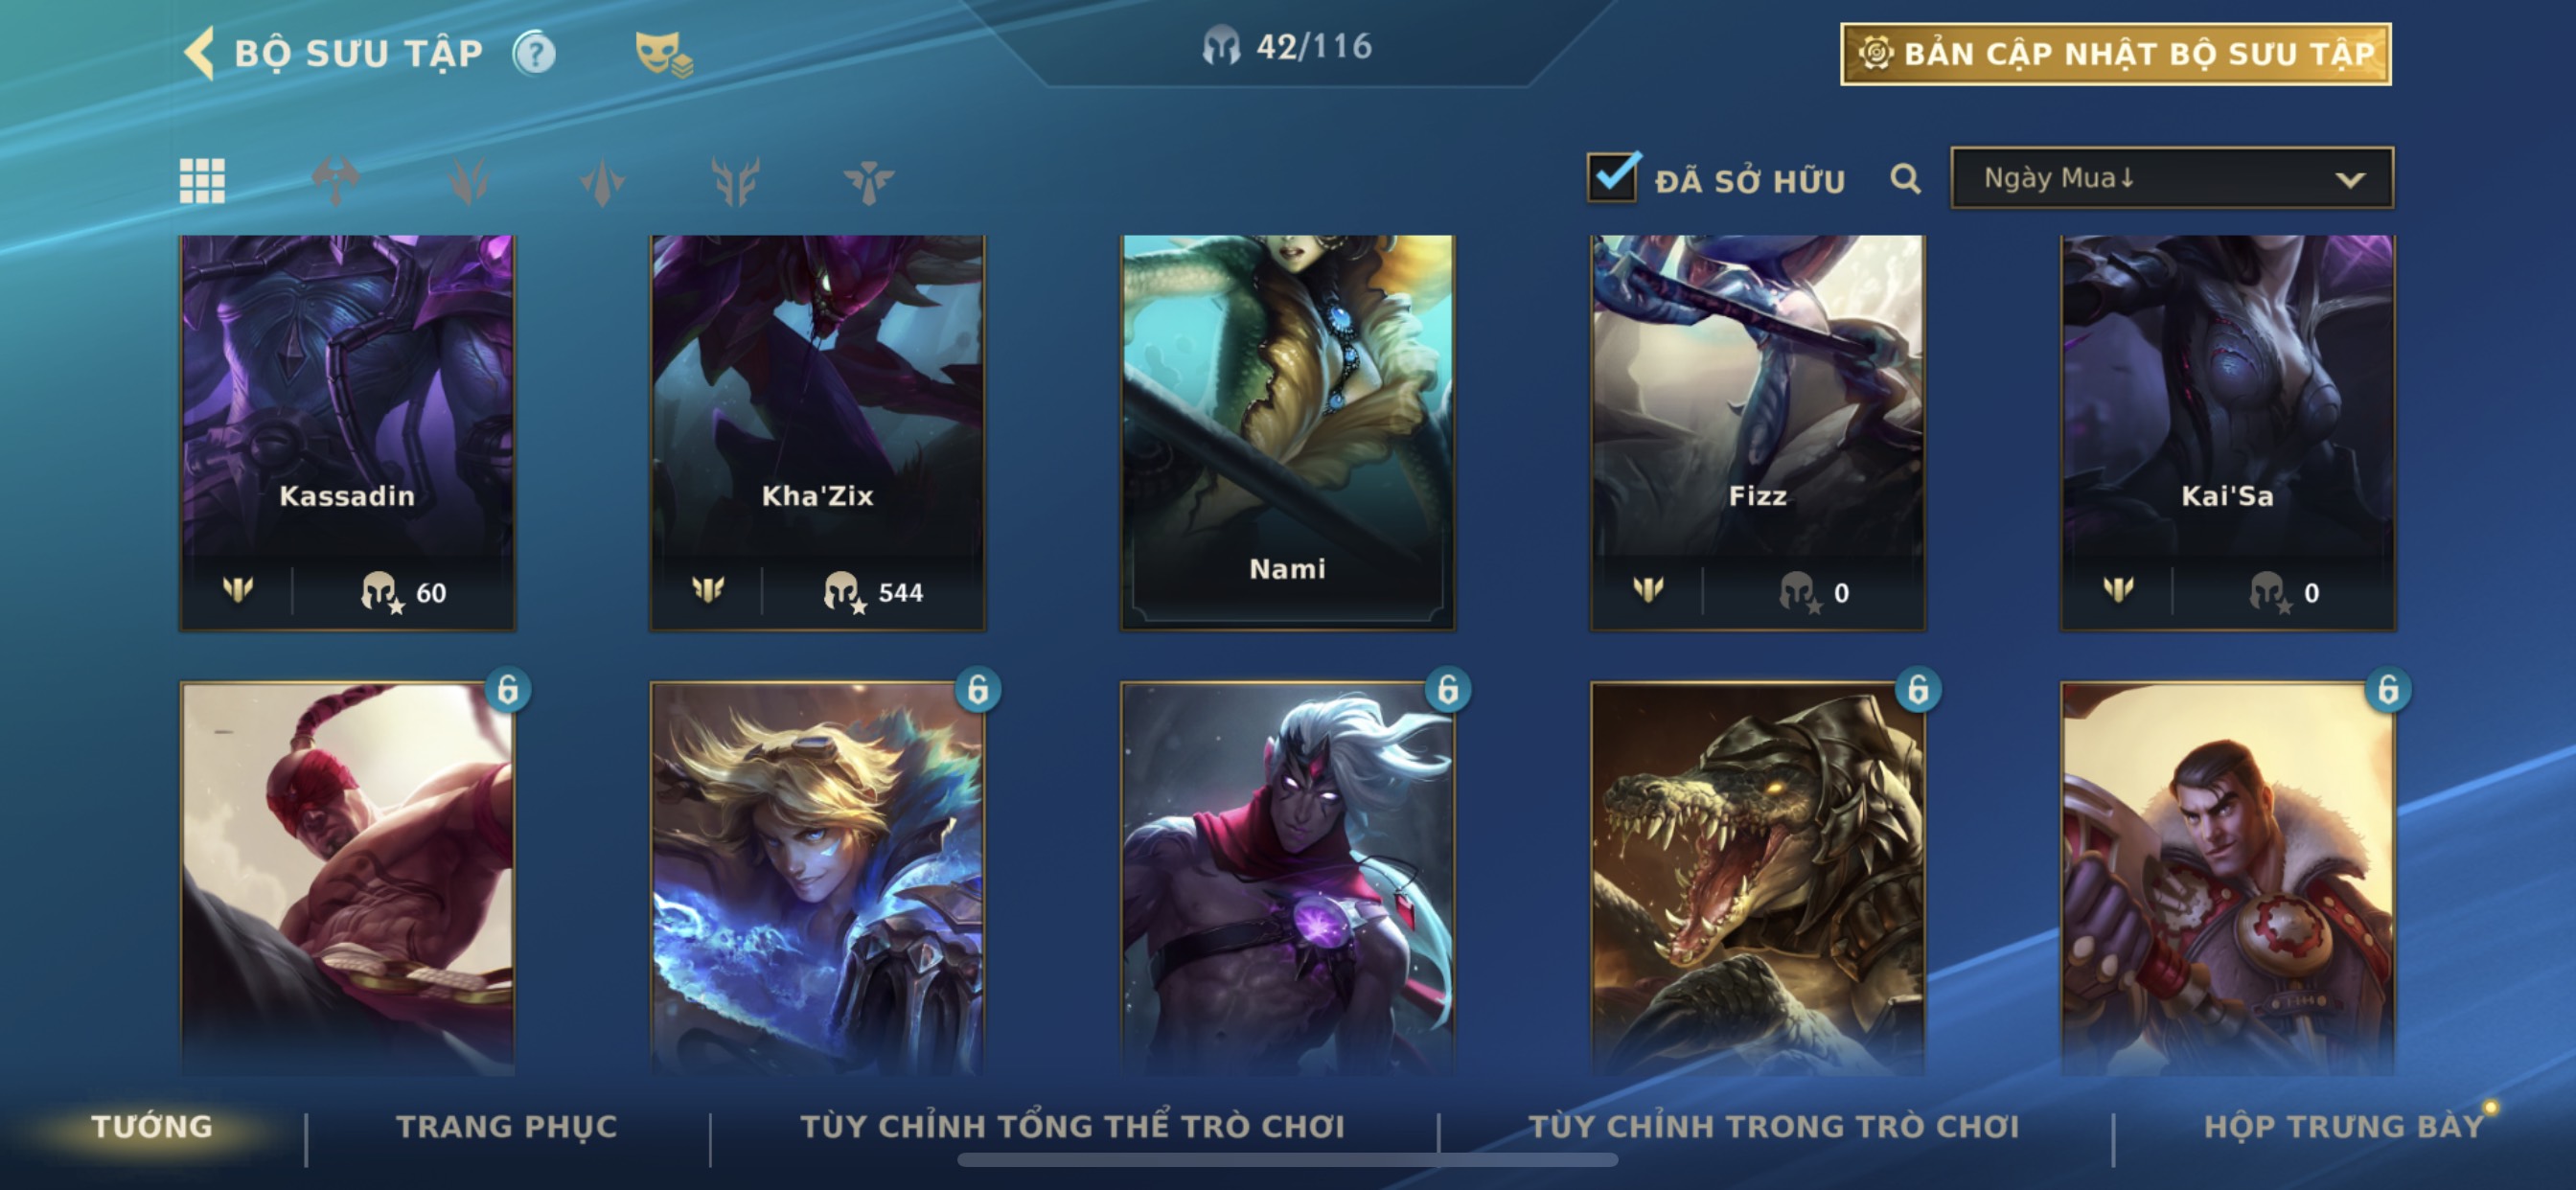Screen dimensions: 2576x1190
Task: Open the champion search magnifier
Action: [1905, 179]
